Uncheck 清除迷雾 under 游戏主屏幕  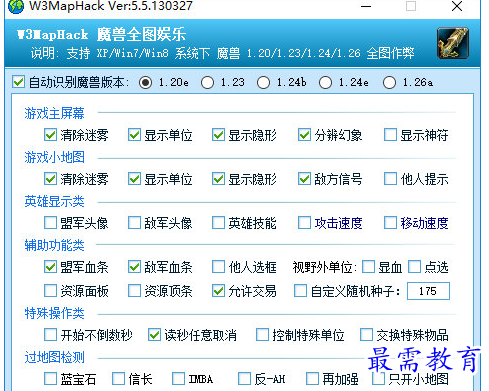tap(50, 135)
